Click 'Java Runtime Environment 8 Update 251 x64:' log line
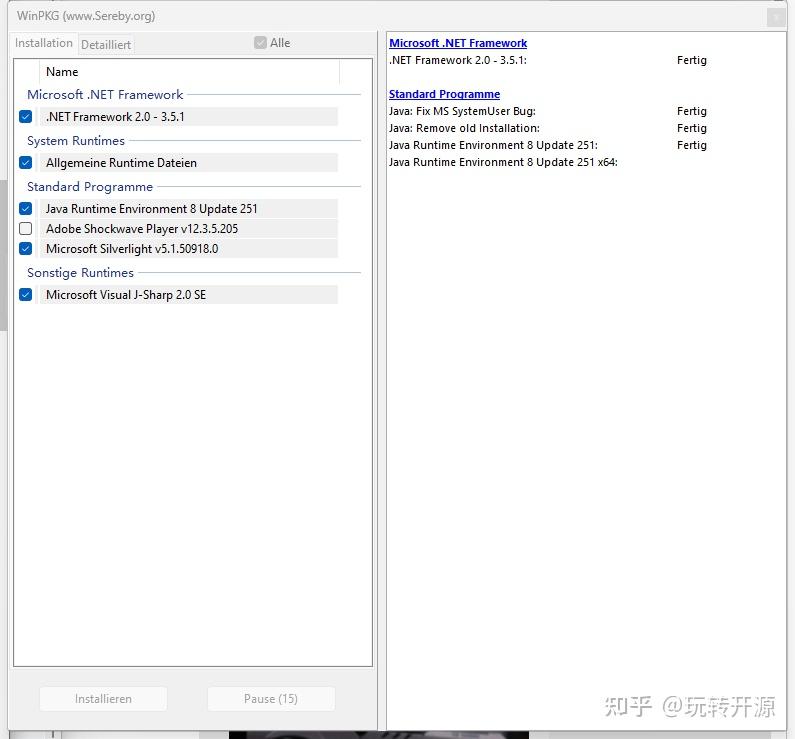The height and width of the screenshot is (739, 795). pos(503,162)
